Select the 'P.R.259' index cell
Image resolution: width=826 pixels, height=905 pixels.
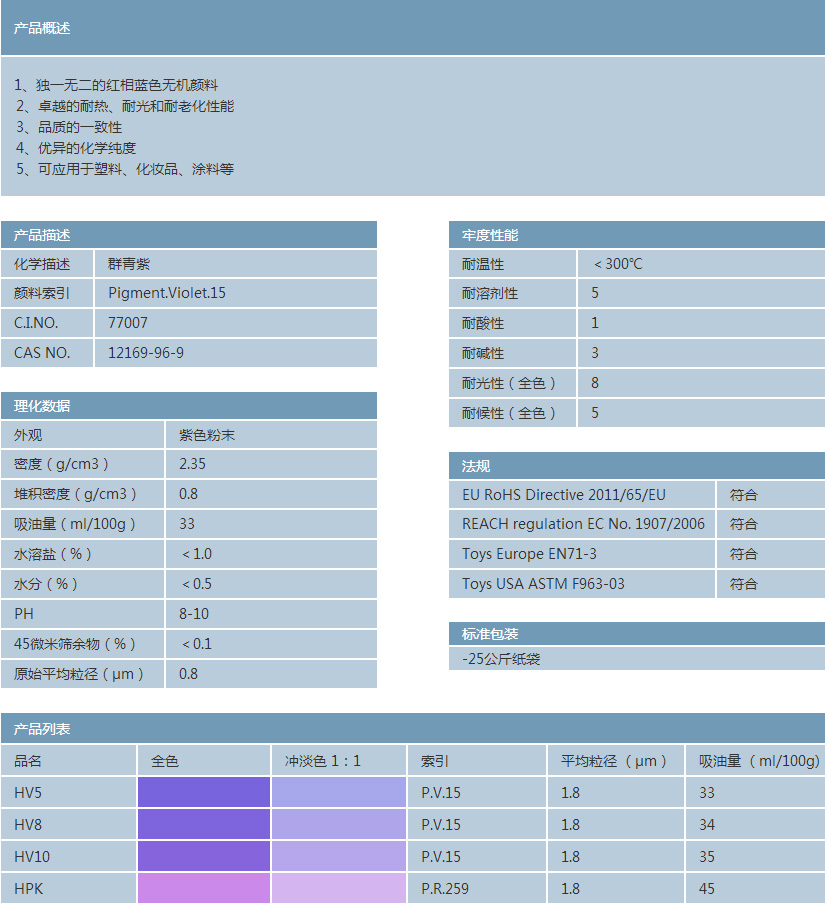pyautogui.click(x=444, y=889)
